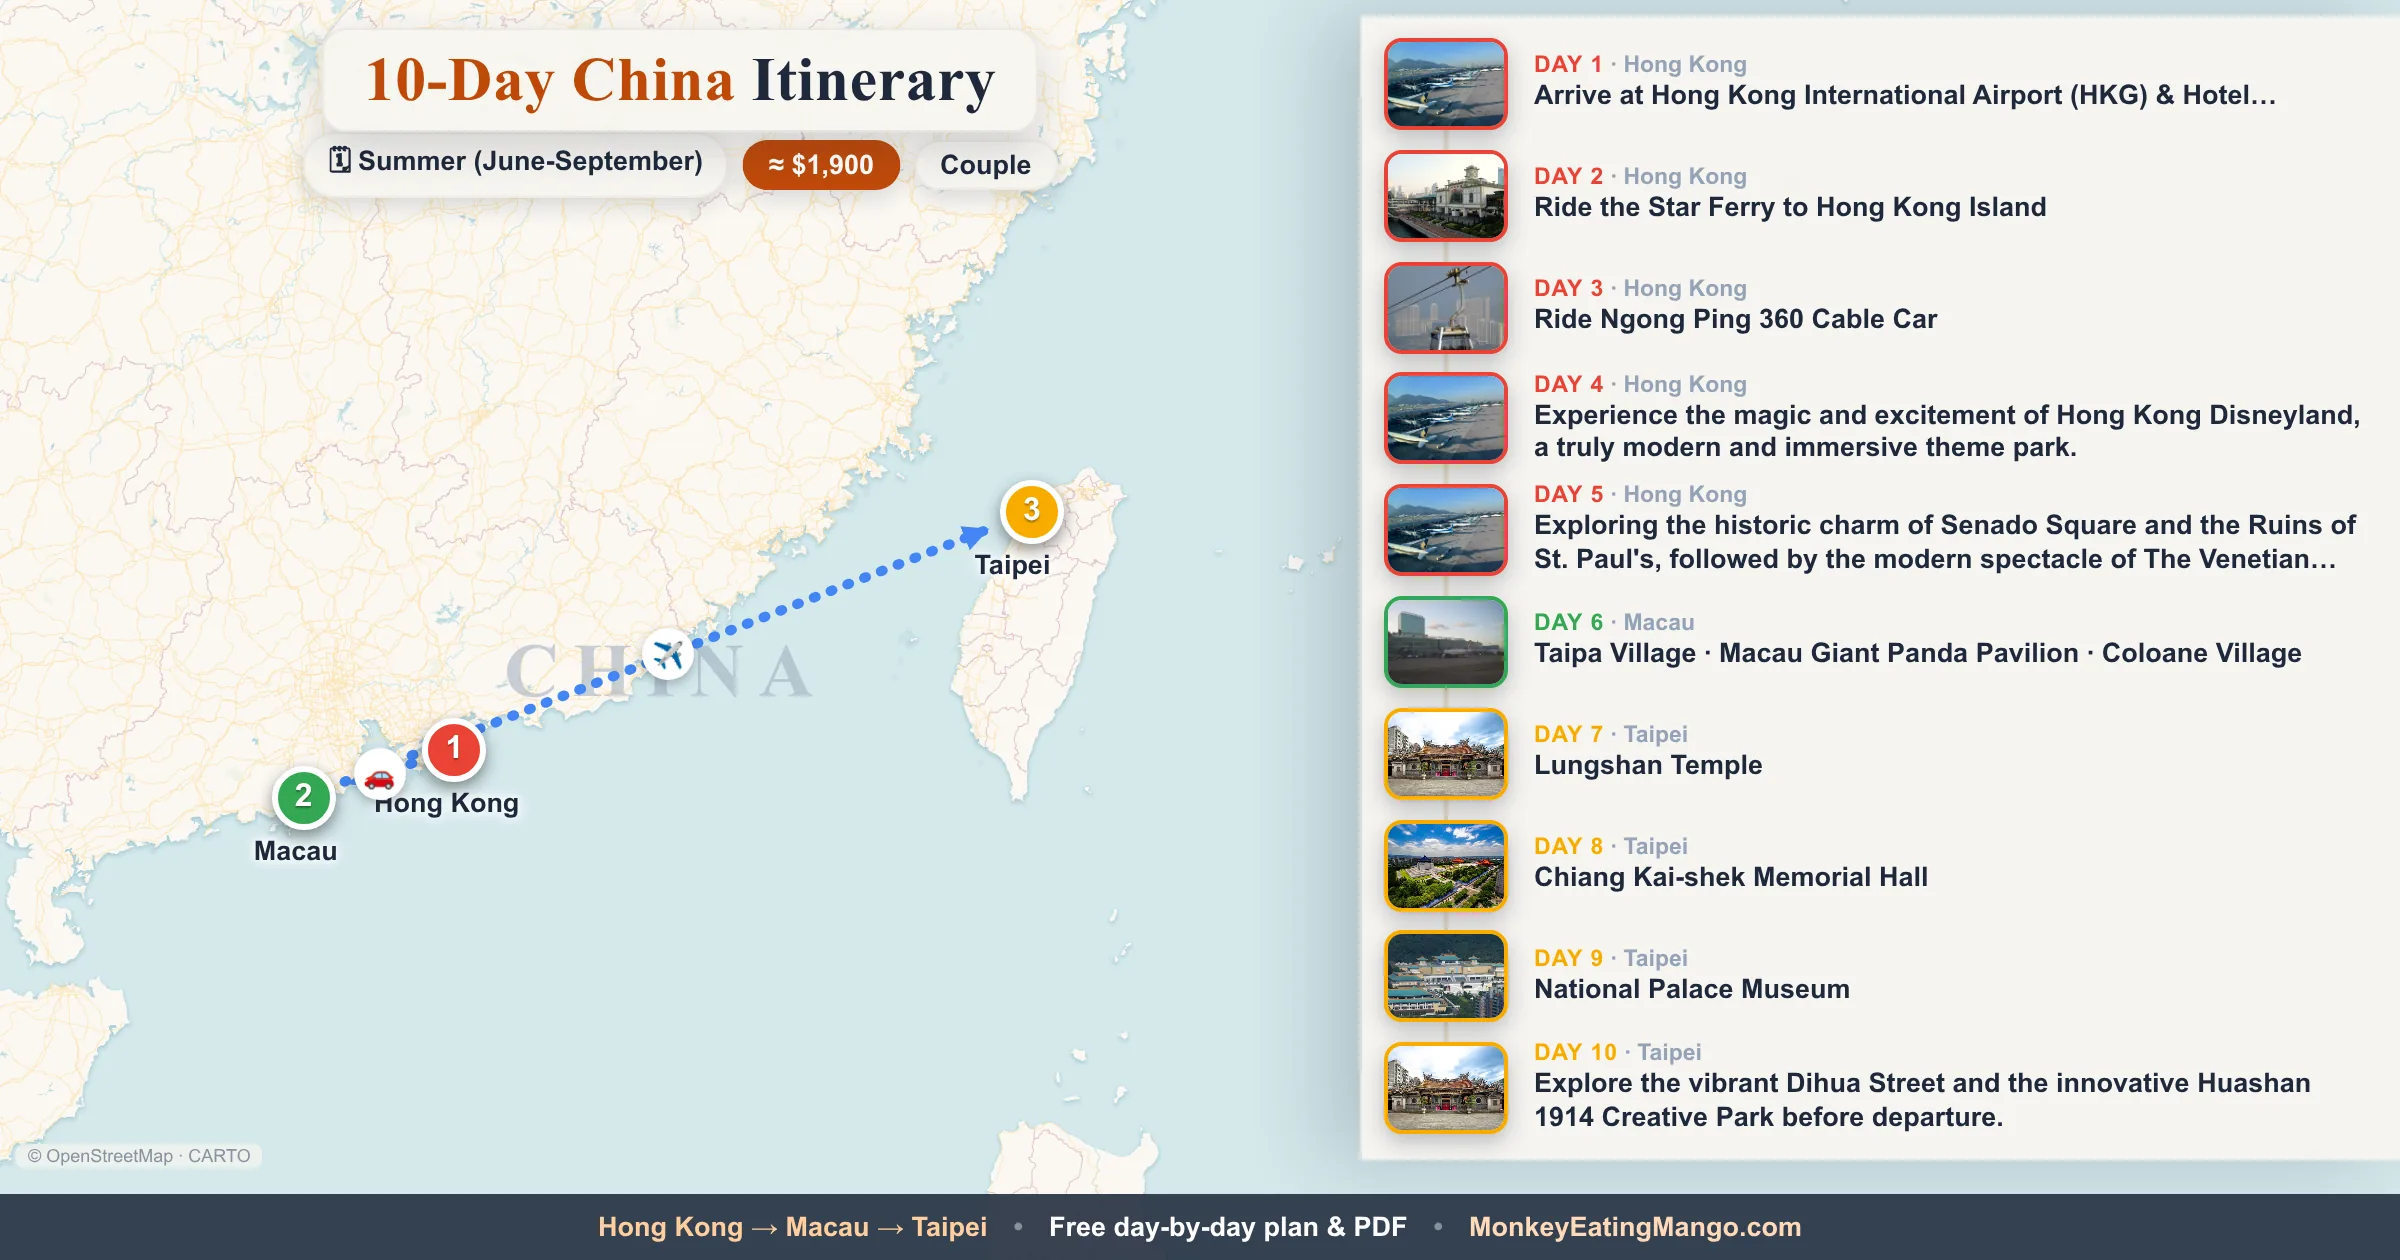Click the red car icon near Hong Kong
2400x1260 pixels.
click(x=379, y=777)
